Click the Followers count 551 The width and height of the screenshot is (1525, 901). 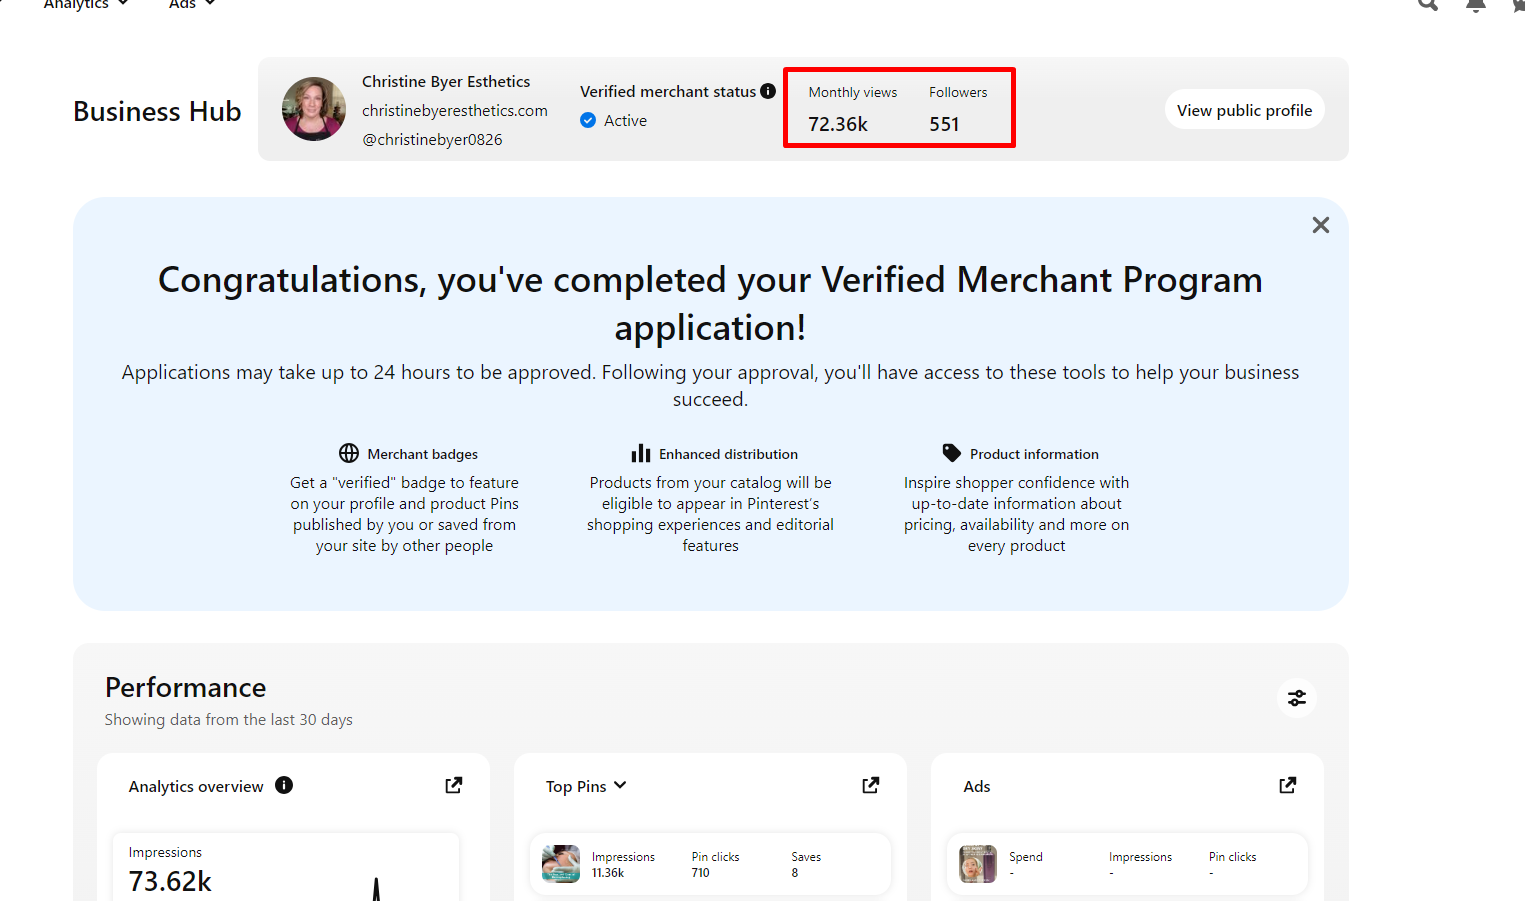[x=944, y=124]
